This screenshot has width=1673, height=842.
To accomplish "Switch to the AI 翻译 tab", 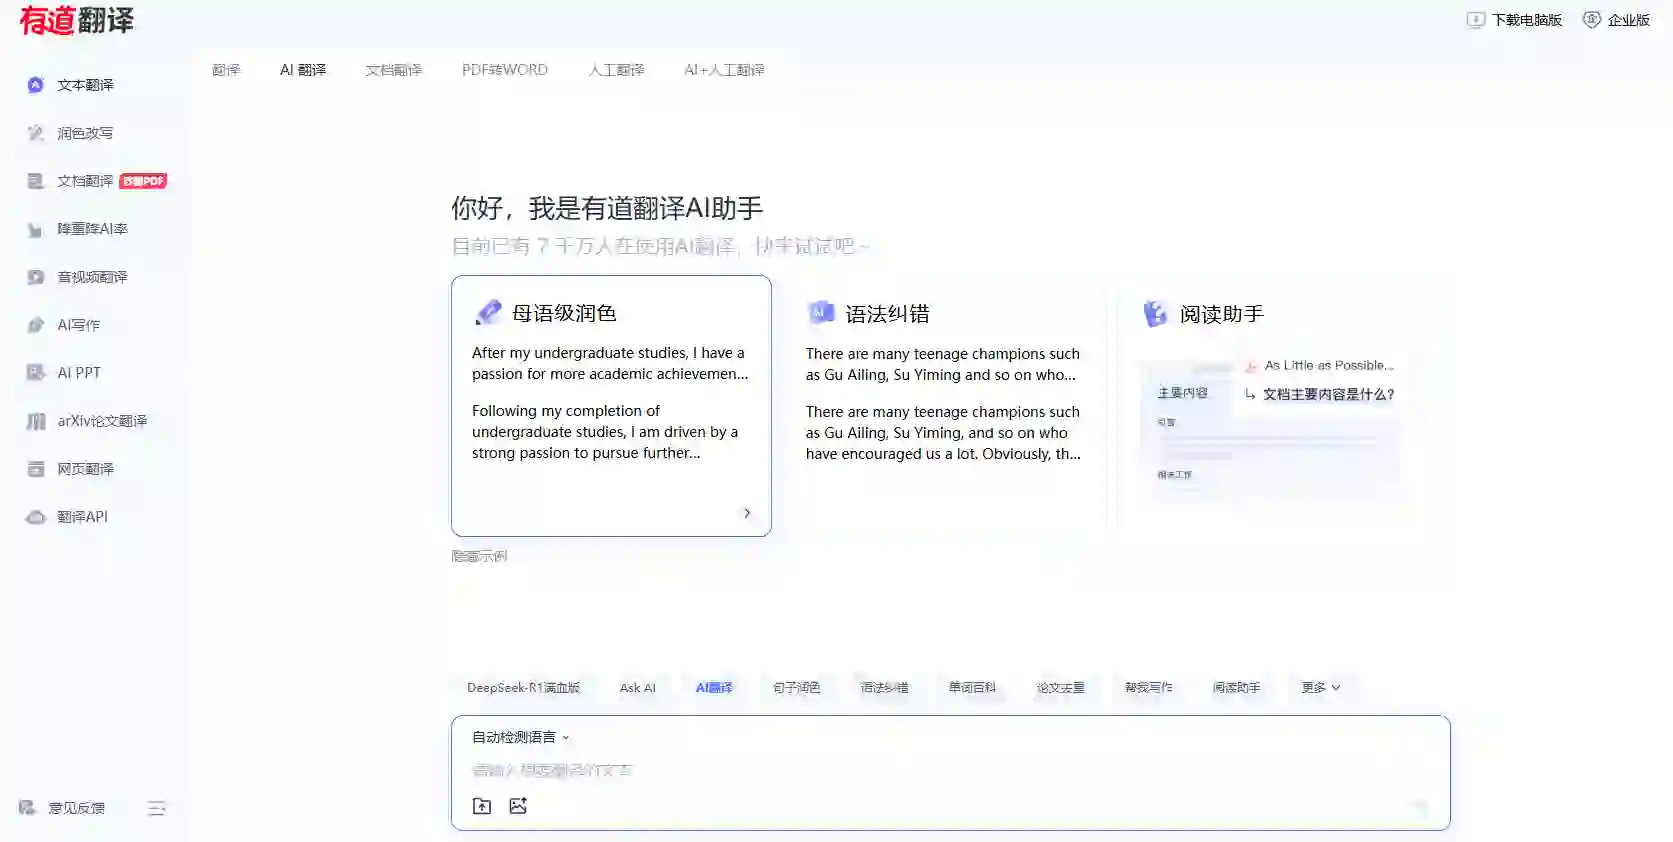I will 303,70.
